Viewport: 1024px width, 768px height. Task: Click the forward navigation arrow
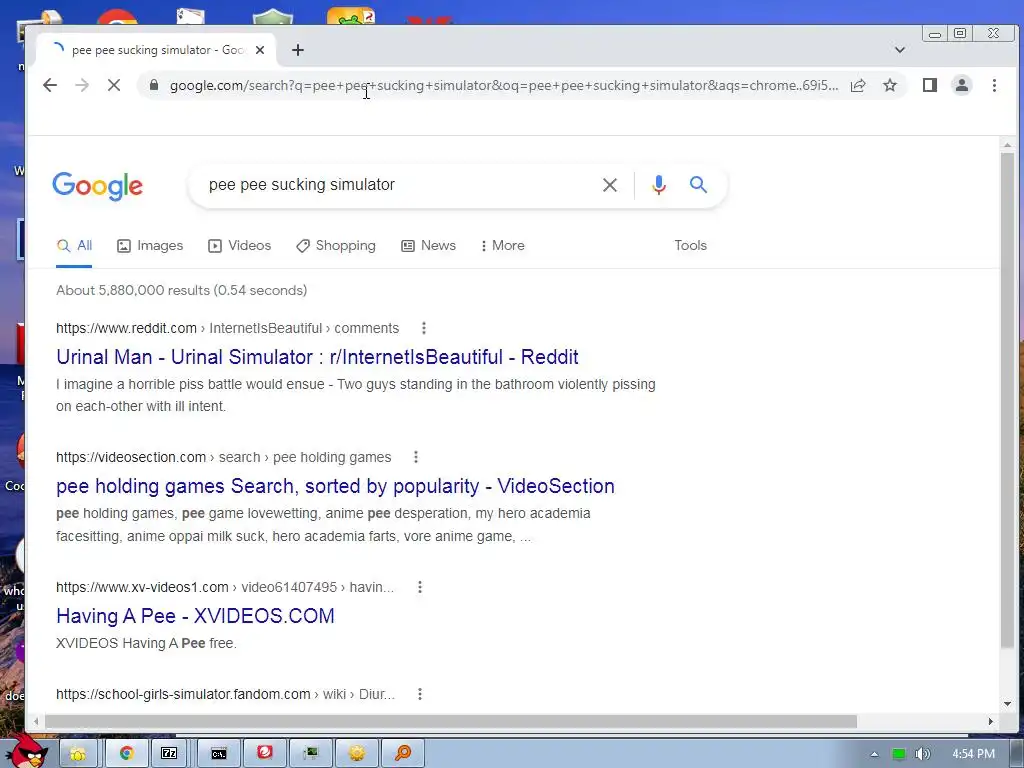click(x=82, y=86)
